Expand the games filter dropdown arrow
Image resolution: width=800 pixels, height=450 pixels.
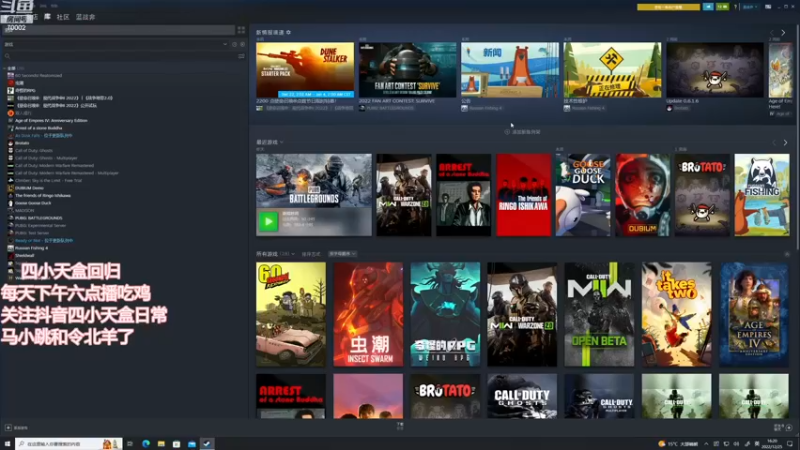[x=225, y=44]
